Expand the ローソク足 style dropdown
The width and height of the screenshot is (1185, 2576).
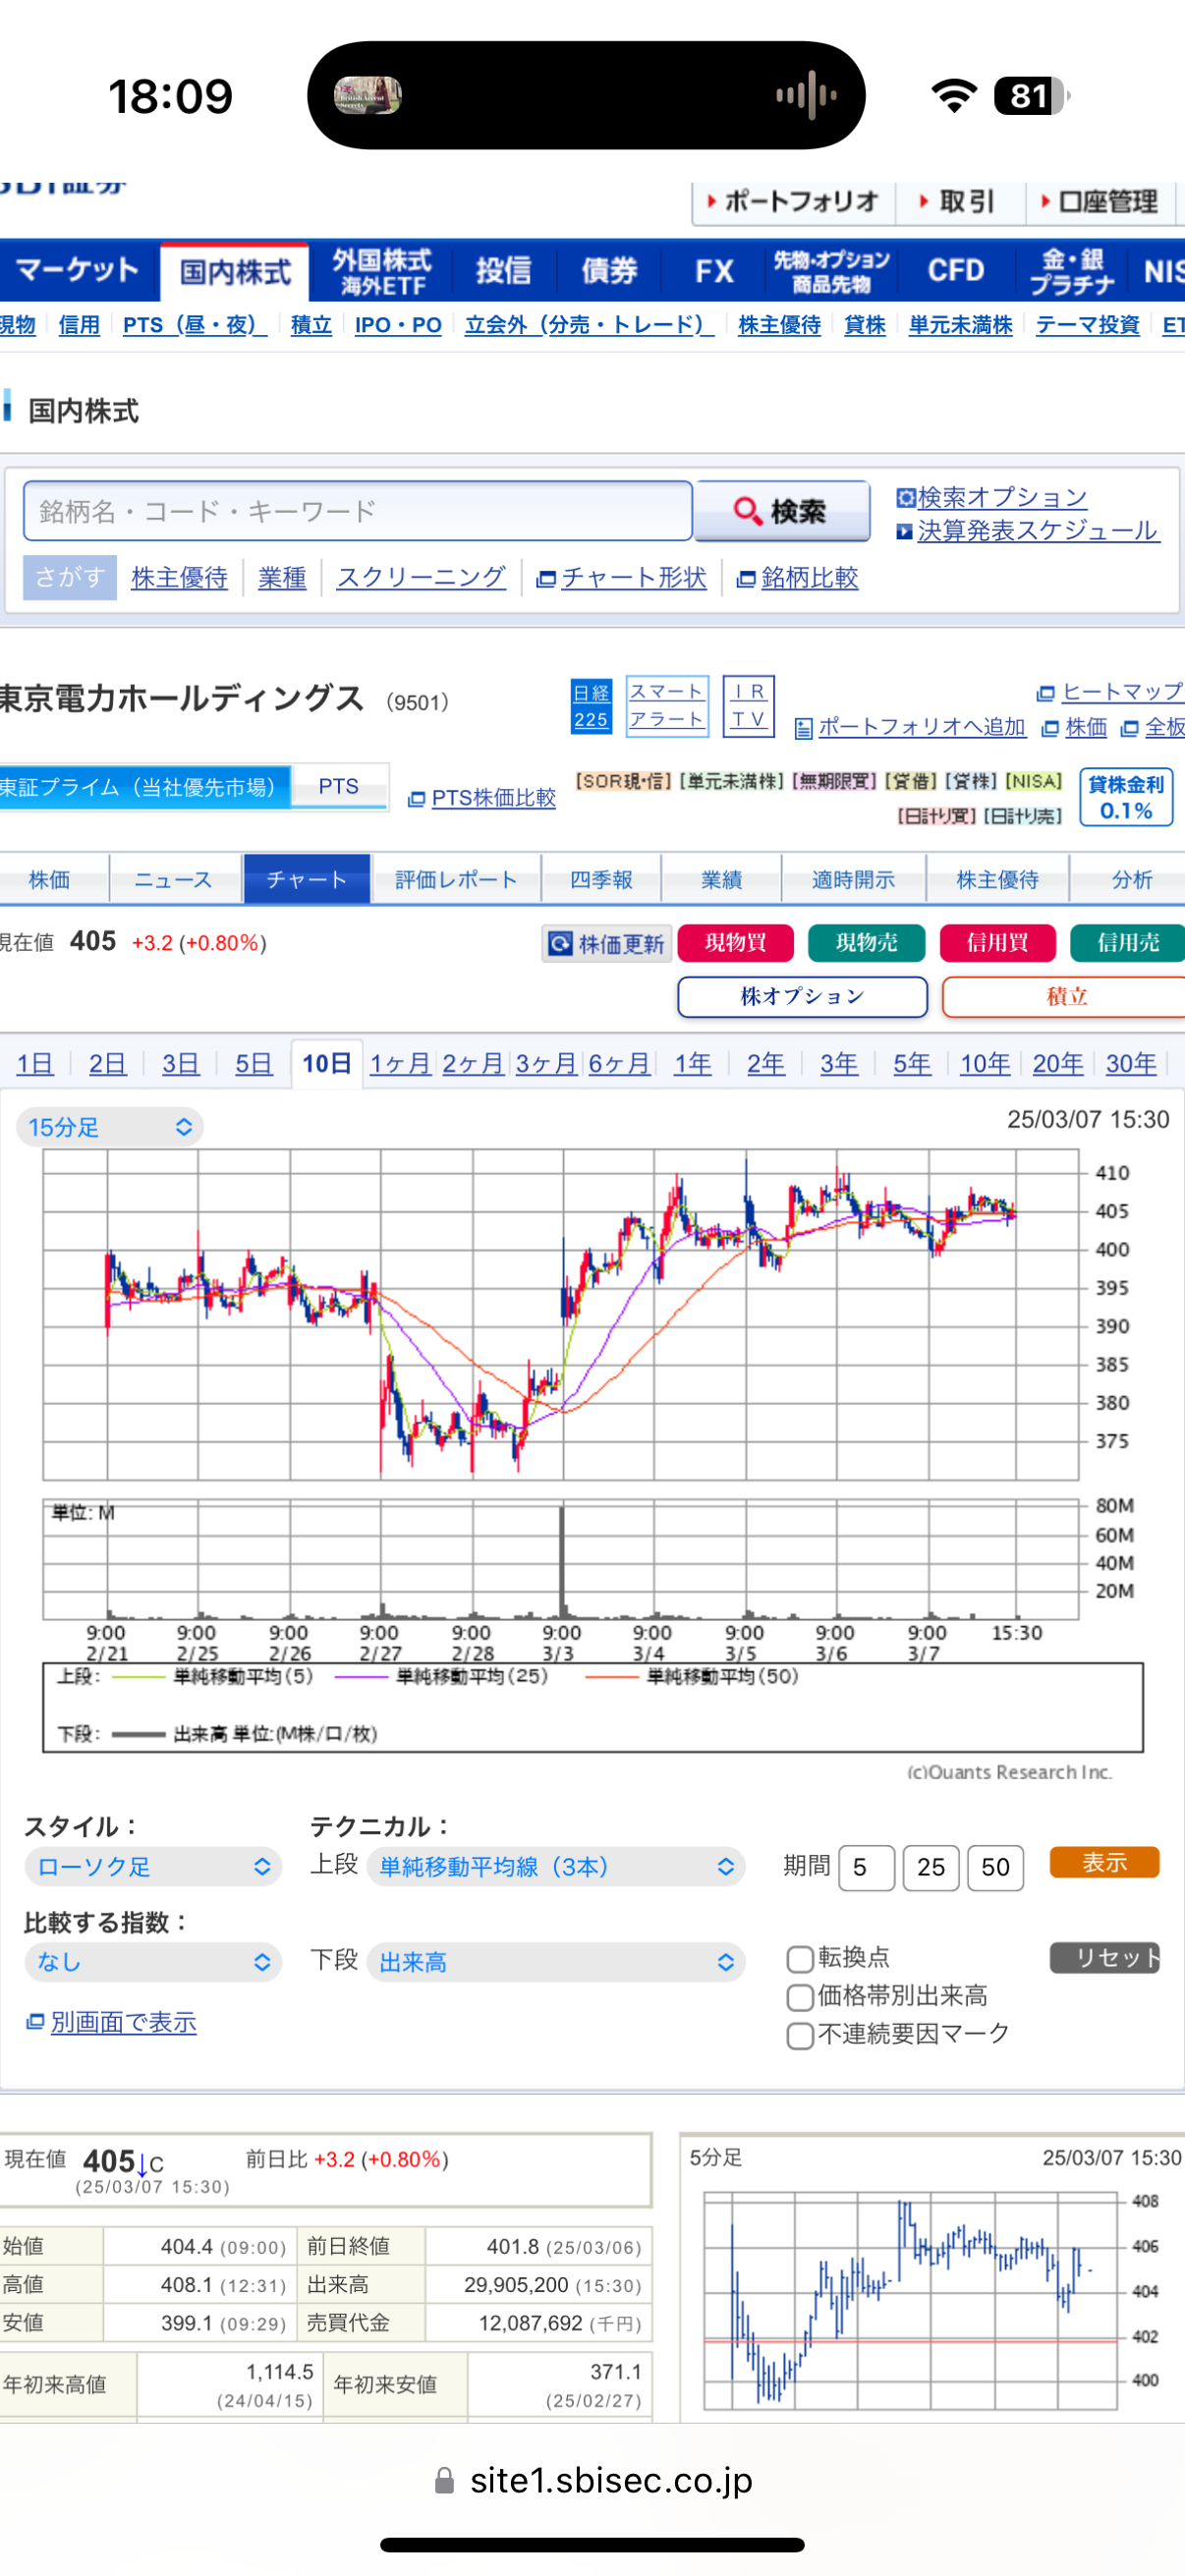point(153,1866)
